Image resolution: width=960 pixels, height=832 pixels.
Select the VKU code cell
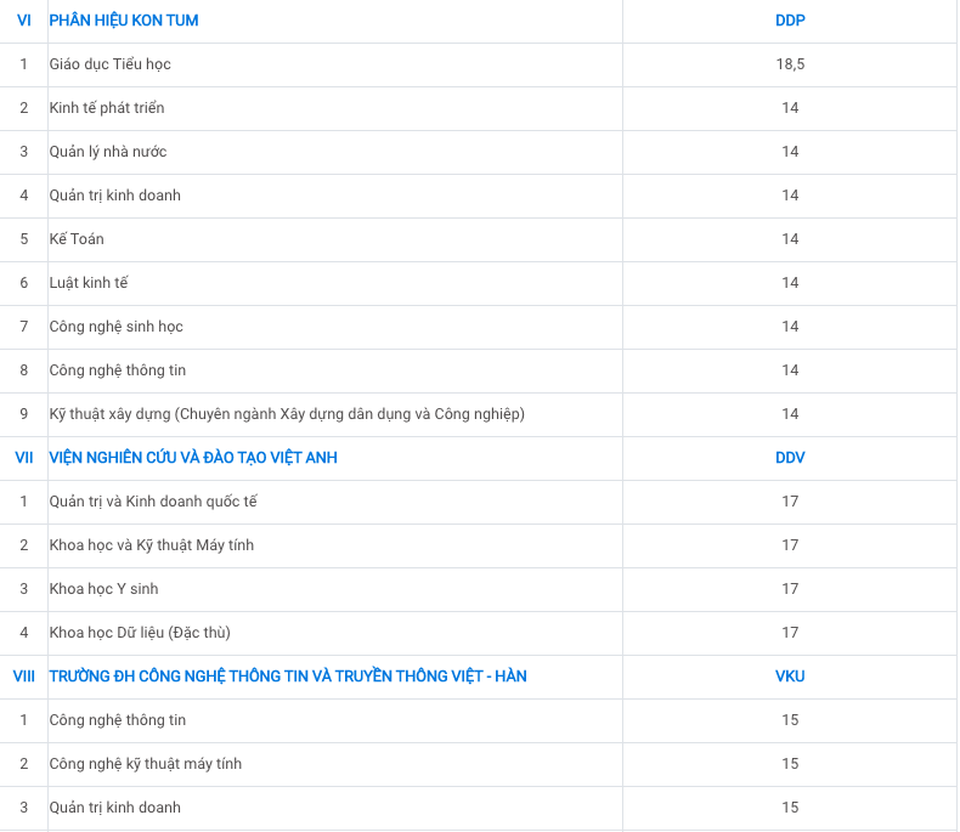[x=789, y=676]
